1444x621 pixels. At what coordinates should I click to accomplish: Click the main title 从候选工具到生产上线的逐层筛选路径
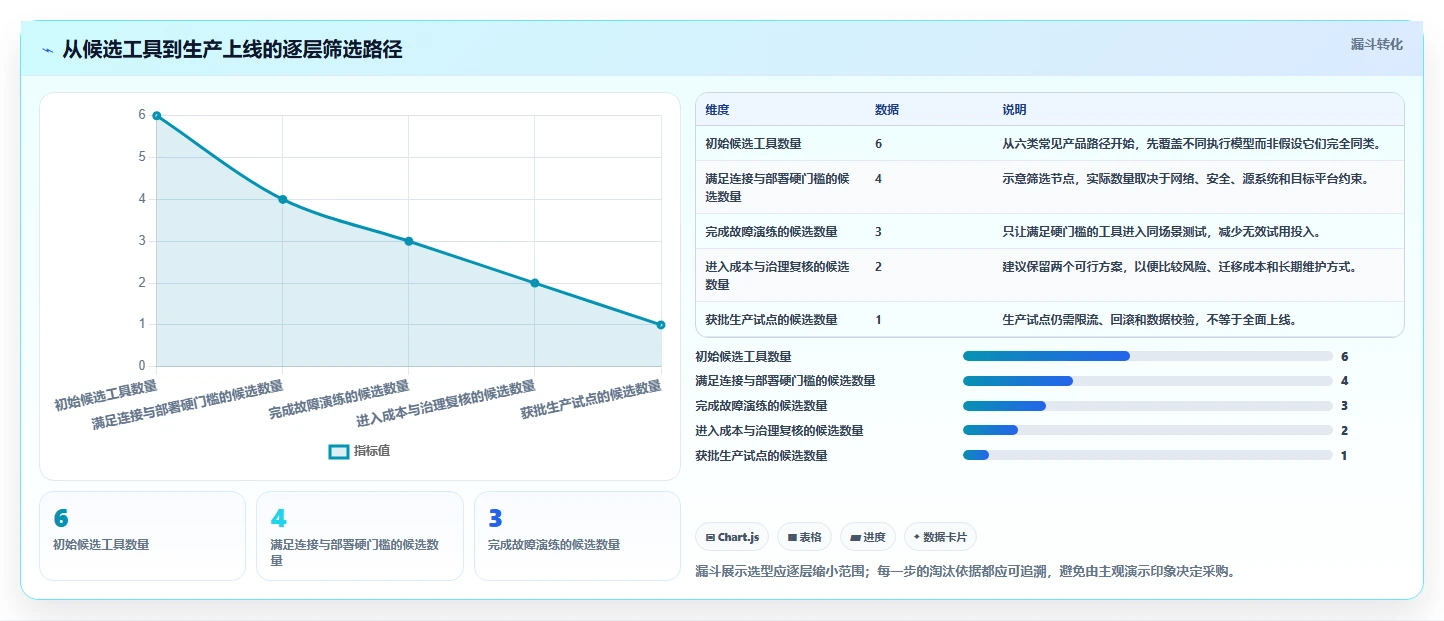[232, 49]
